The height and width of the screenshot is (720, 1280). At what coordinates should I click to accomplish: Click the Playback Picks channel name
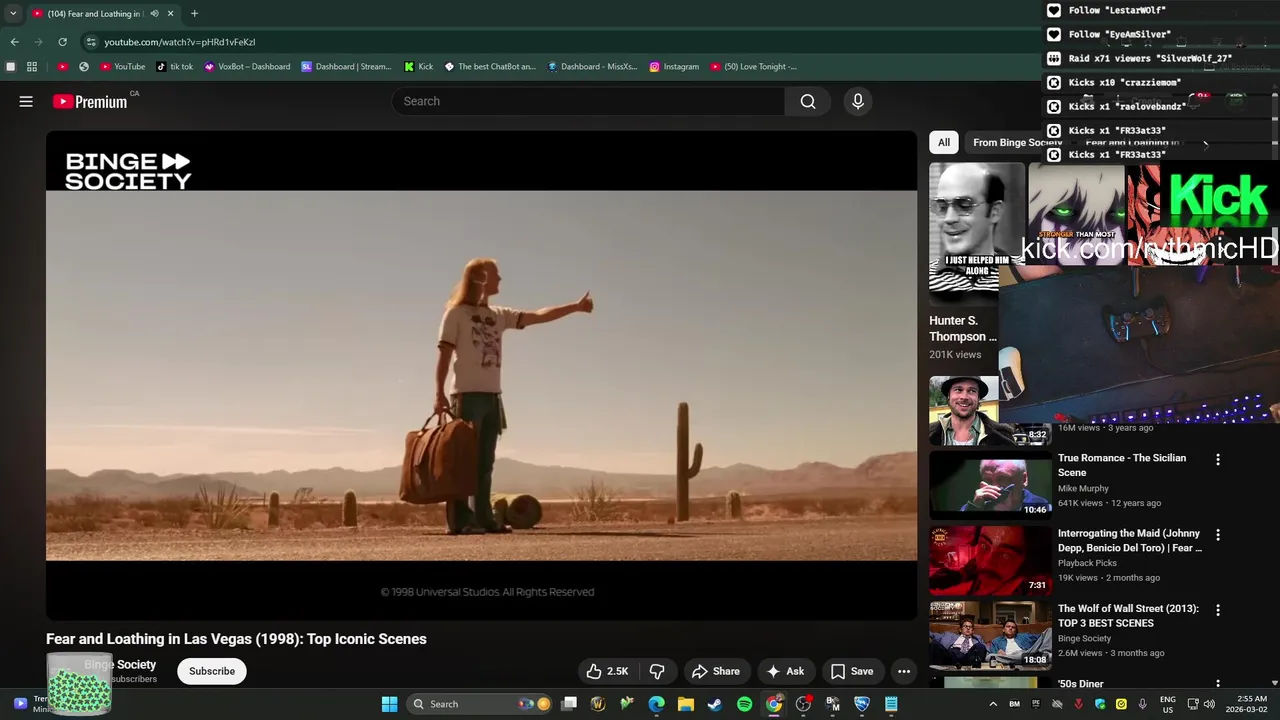pos(1089,564)
